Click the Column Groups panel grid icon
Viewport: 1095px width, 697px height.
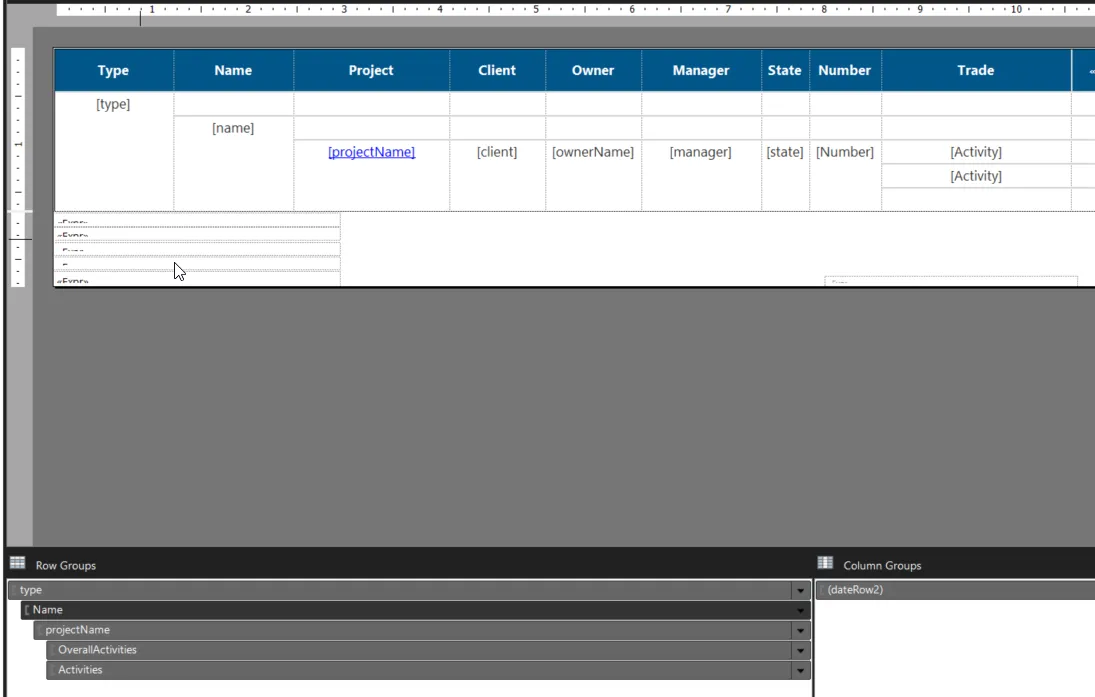click(825, 563)
